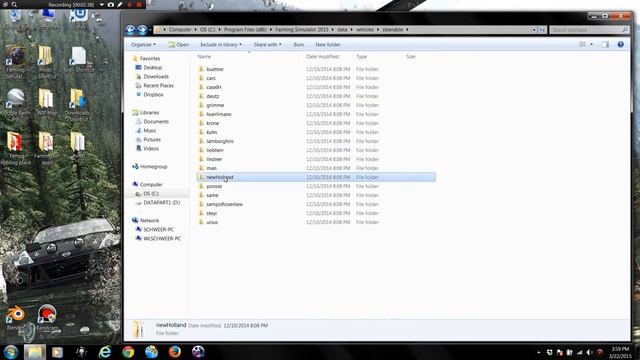
Task: Select DATAPART1 (D:) drive in sidebar
Action: (161, 202)
